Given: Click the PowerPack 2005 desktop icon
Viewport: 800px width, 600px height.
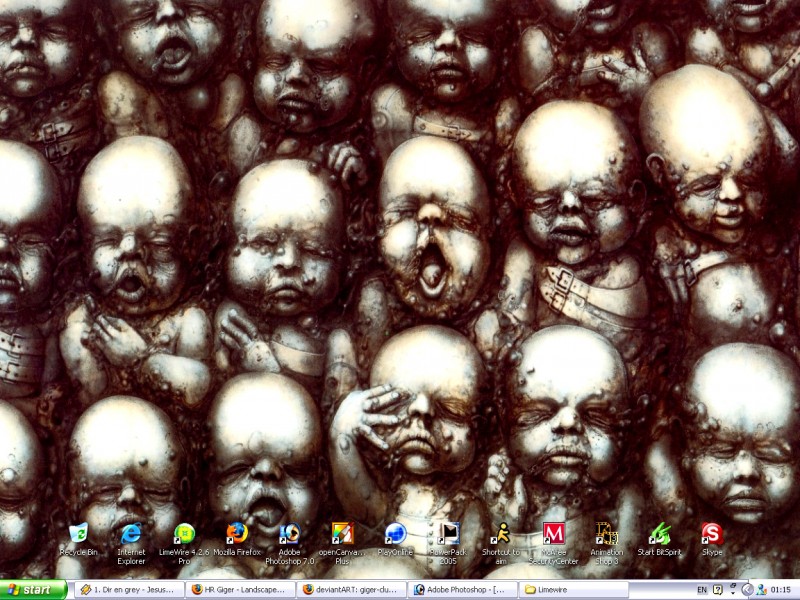Looking at the screenshot, I should (x=448, y=543).
